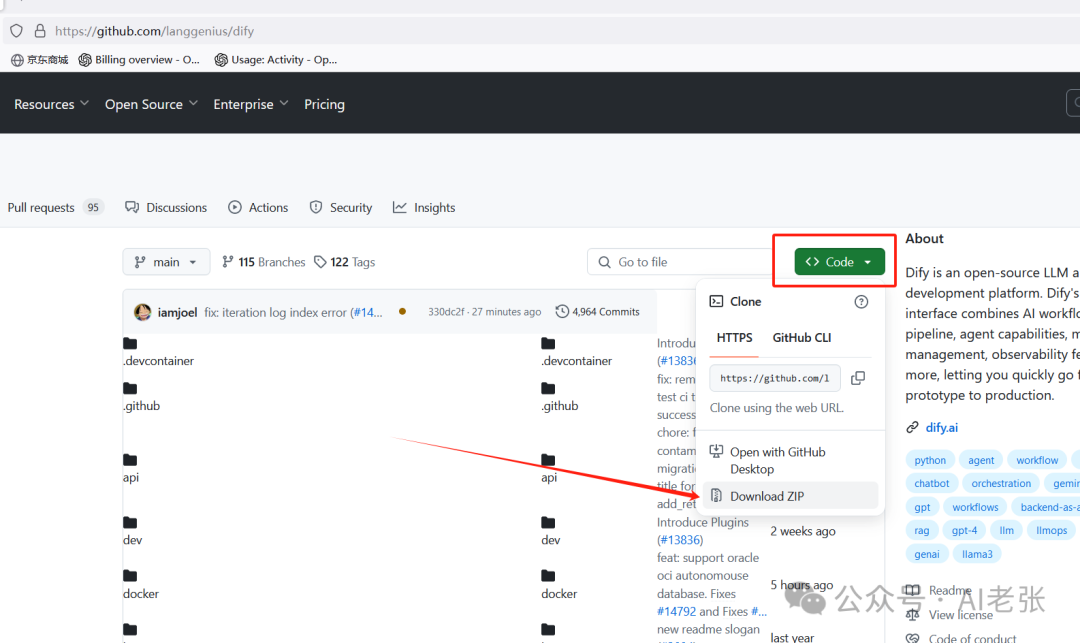The image size is (1080, 643).
Task: View the 122 Tags link
Action: [x=344, y=262]
